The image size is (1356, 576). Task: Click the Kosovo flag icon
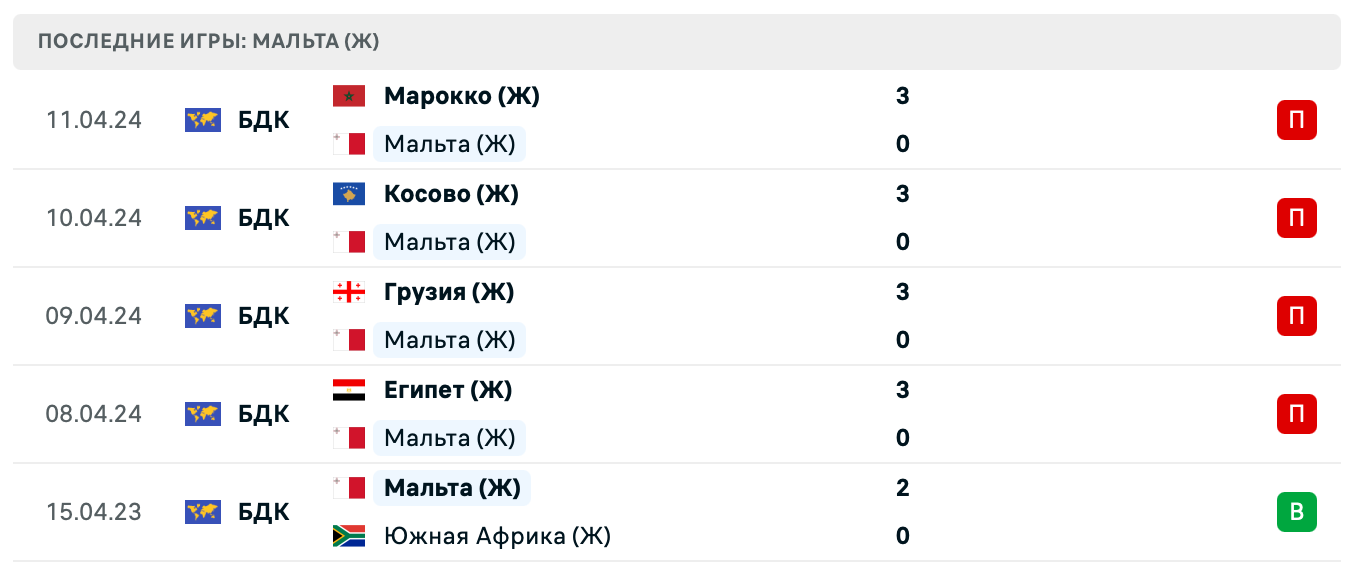(x=348, y=194)
